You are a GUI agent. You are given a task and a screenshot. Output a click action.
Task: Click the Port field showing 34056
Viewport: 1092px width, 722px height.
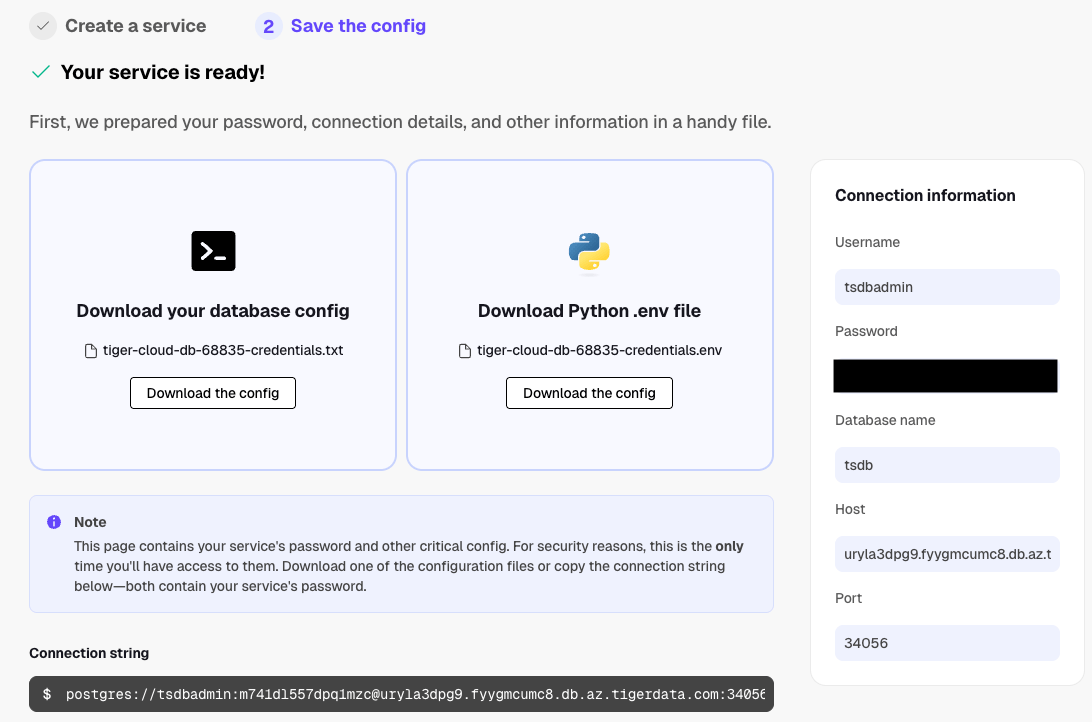point(946,643)
